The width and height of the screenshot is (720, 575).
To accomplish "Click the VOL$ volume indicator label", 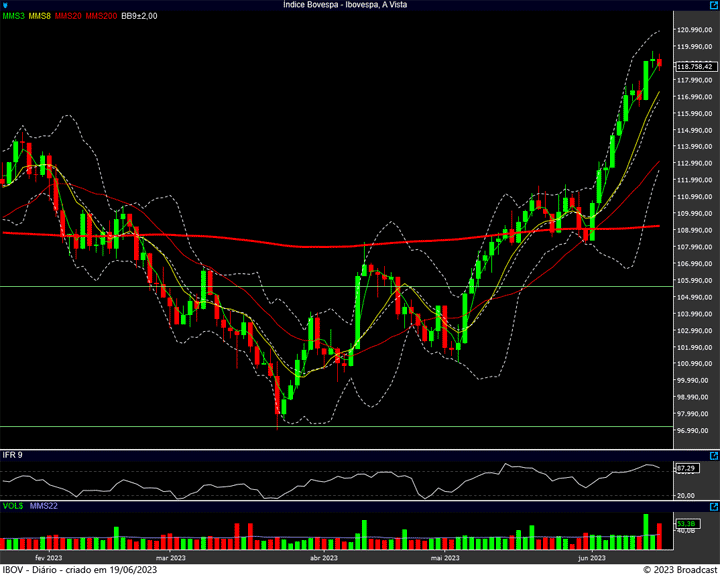I will click(13, 507).
